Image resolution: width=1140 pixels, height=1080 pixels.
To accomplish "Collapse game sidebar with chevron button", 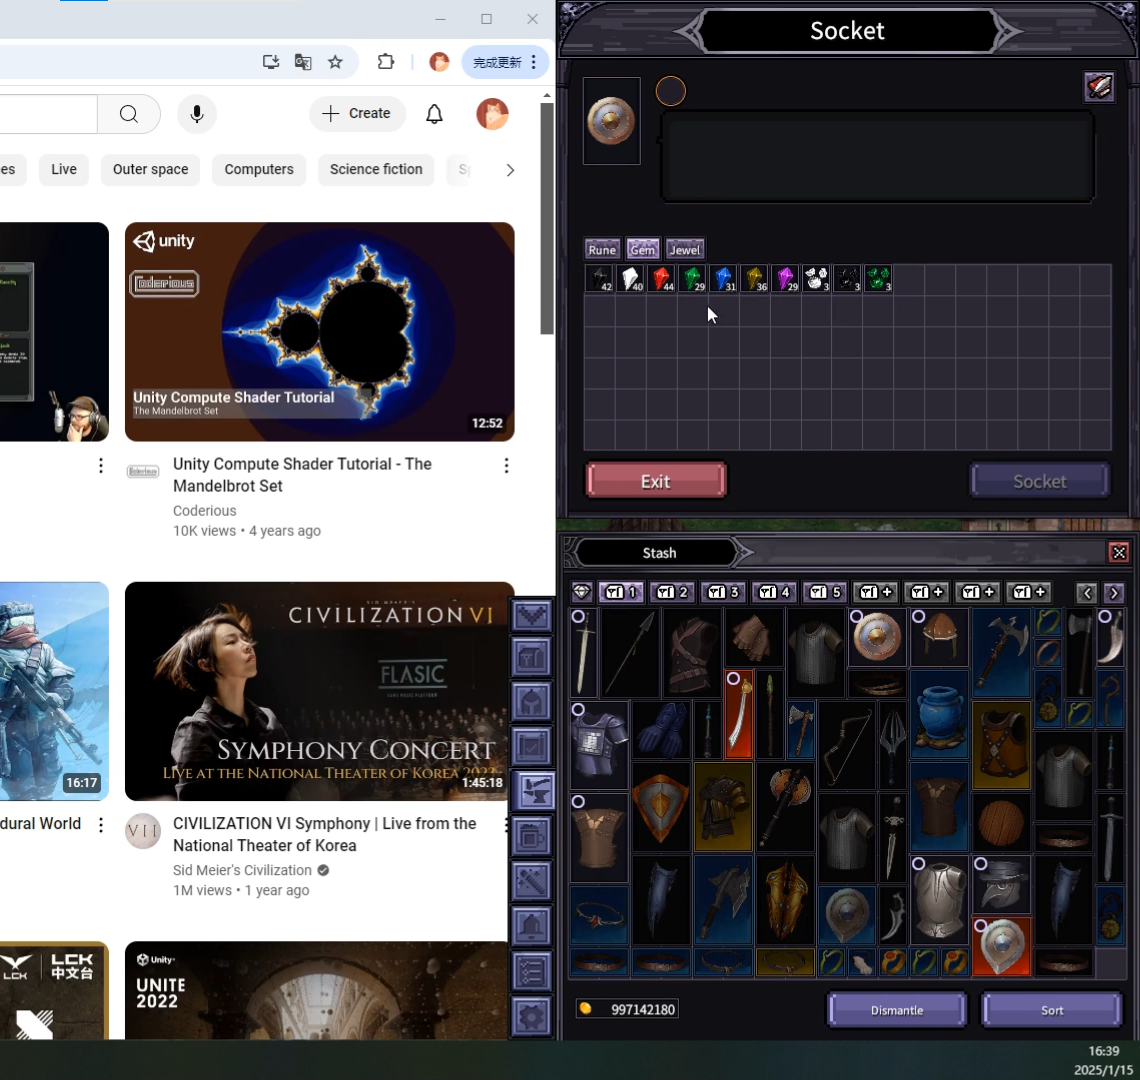I will coord(532,615).
